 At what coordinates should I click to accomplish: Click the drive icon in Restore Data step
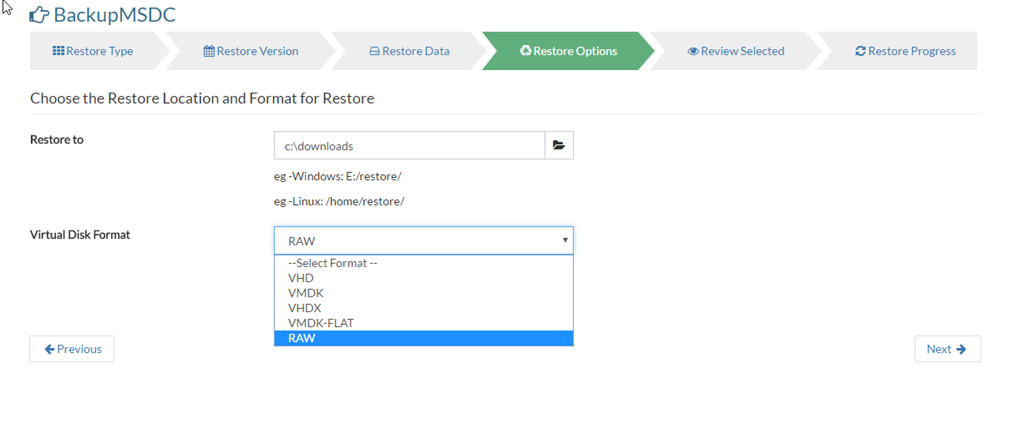coord(374,51)
